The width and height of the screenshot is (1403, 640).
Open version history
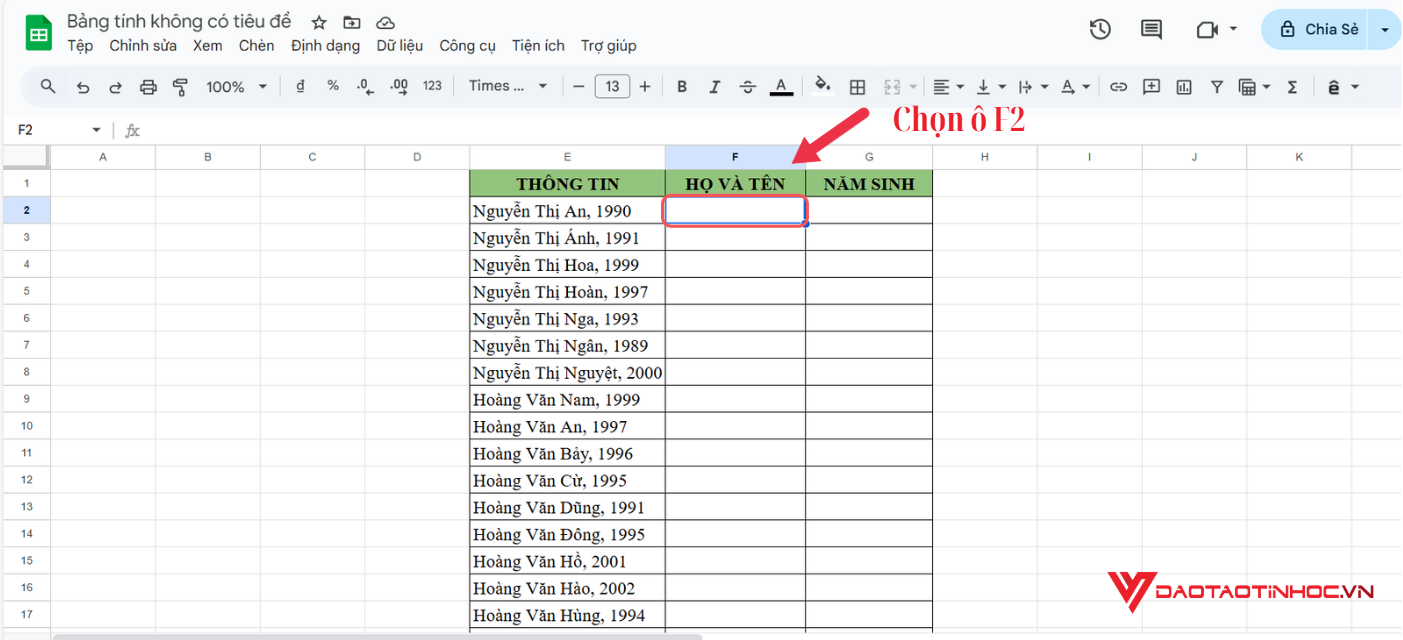pyautogui.click(x=1100, y=29)
